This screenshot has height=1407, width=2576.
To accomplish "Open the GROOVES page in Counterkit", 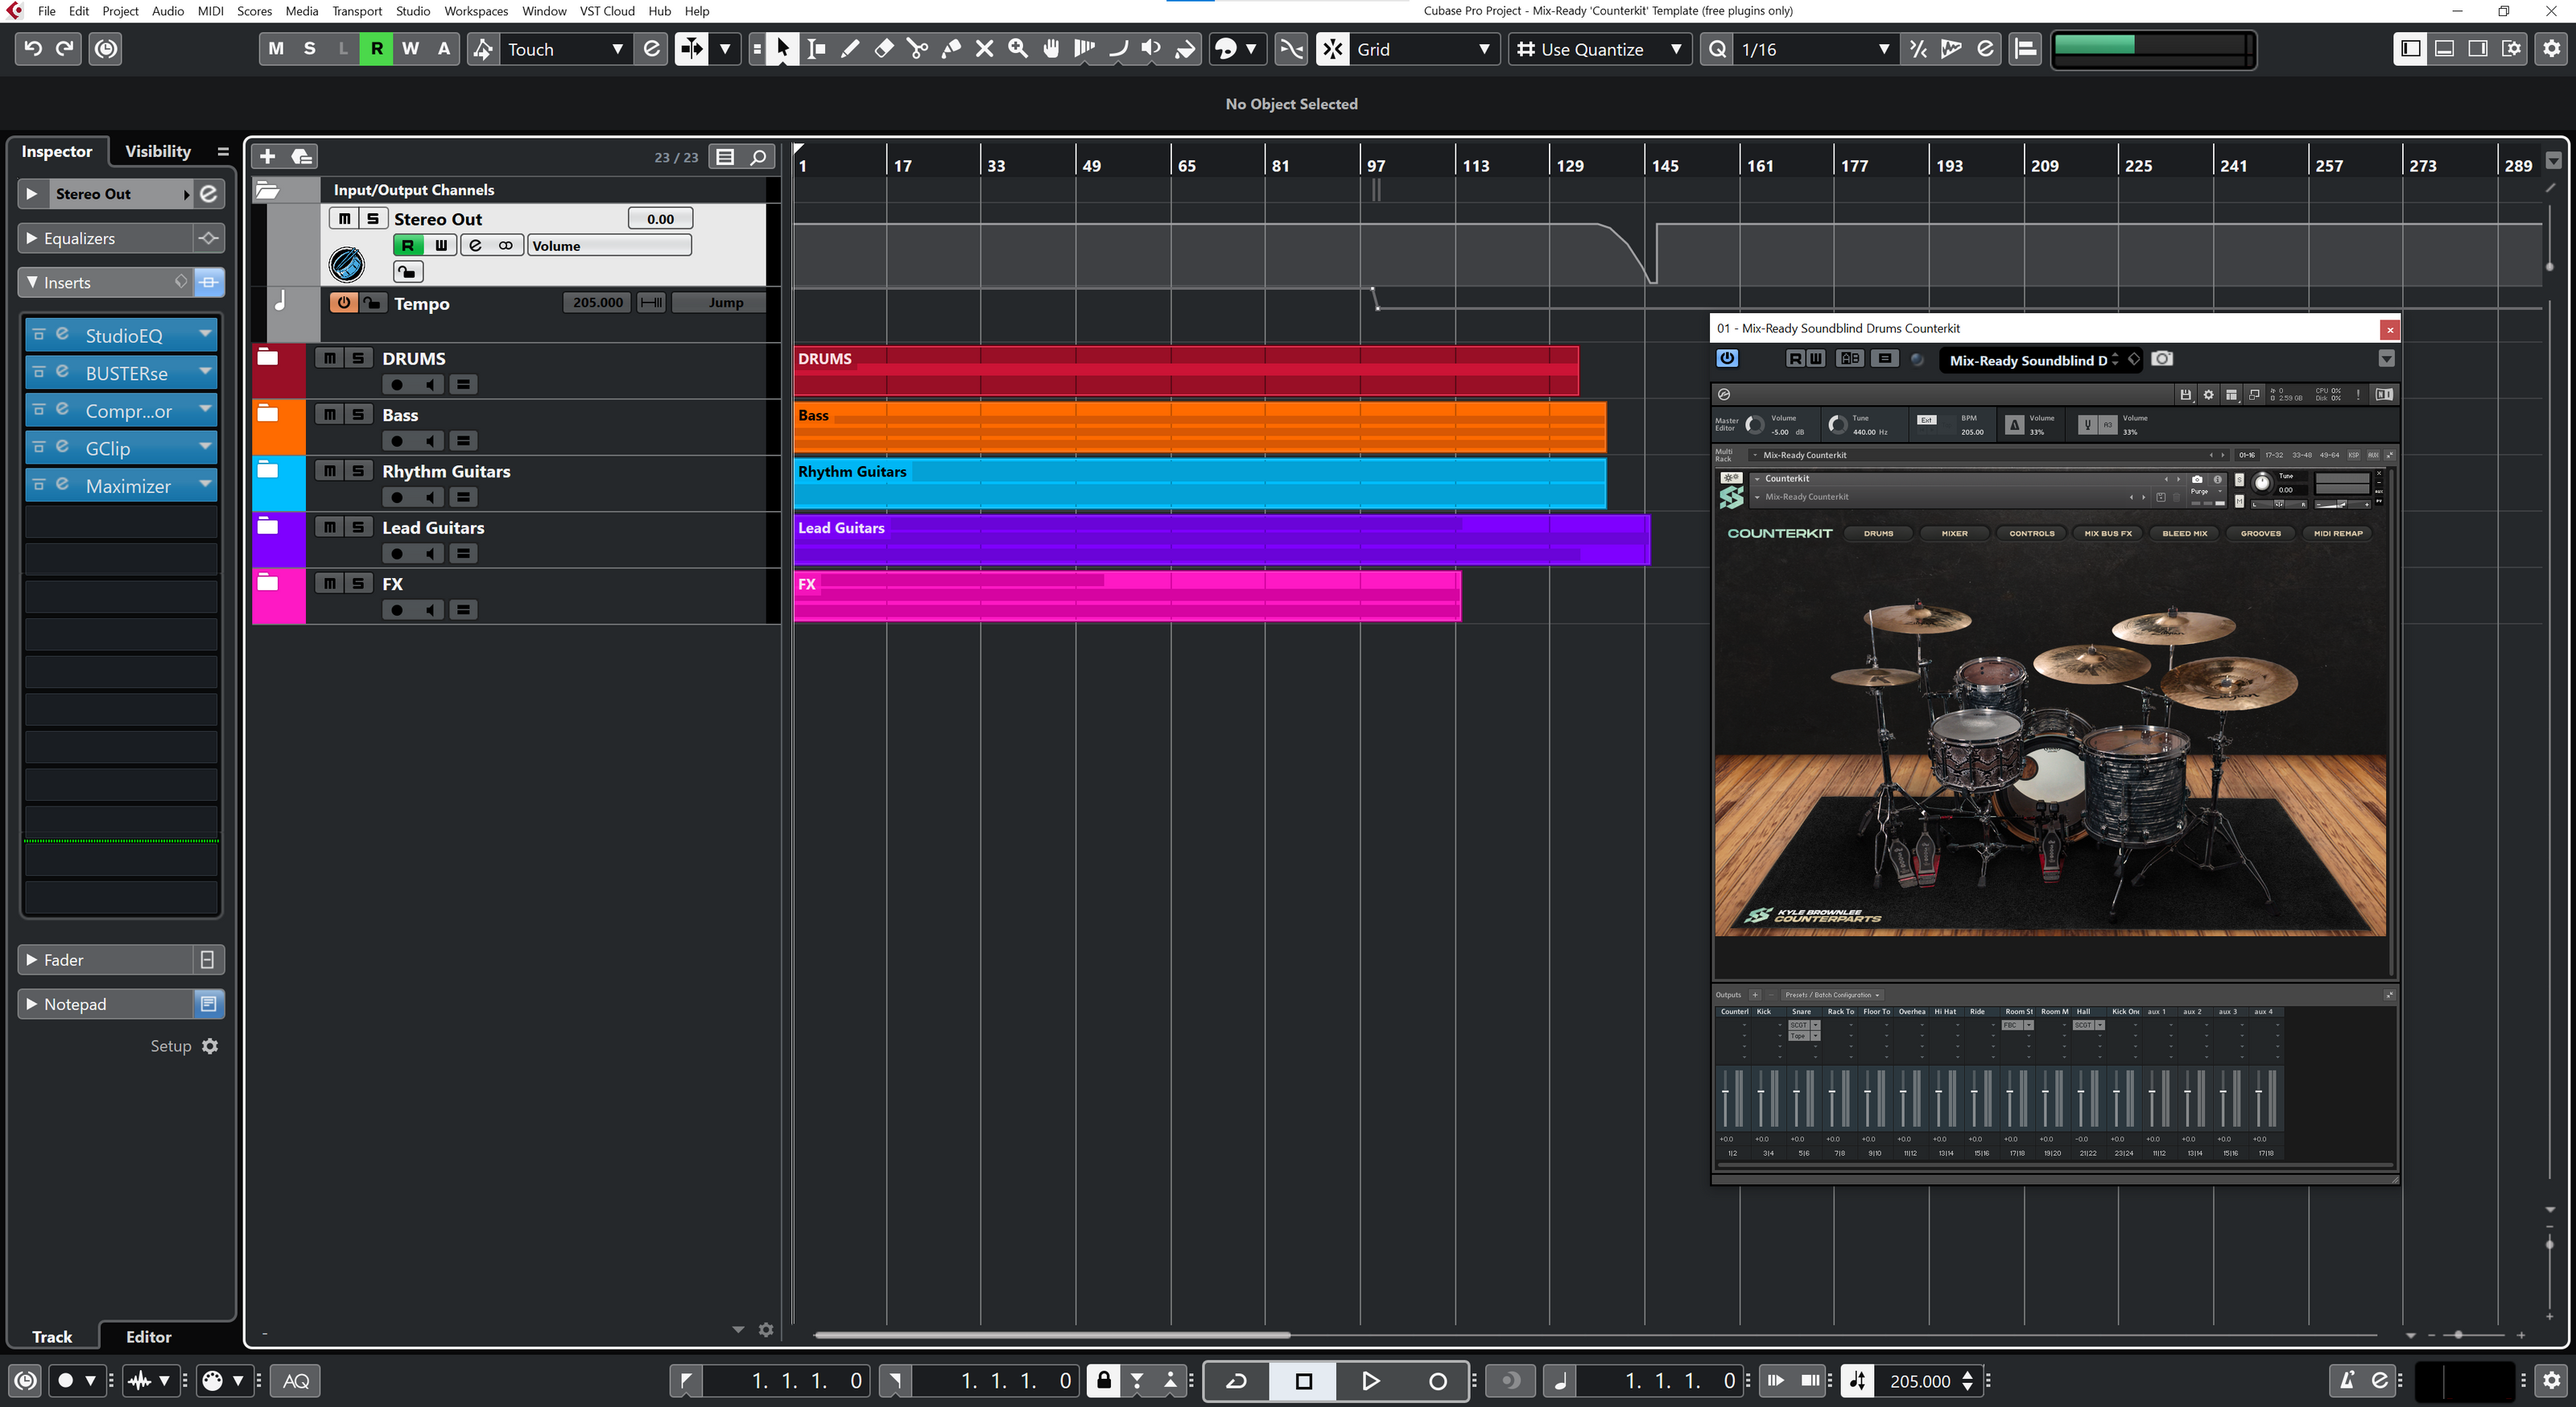I will click(x=2261, y=533).
